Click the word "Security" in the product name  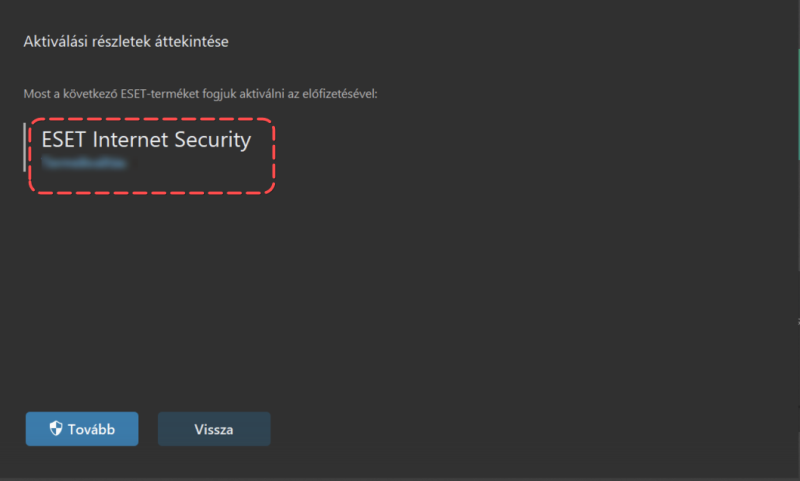point(213,141)
